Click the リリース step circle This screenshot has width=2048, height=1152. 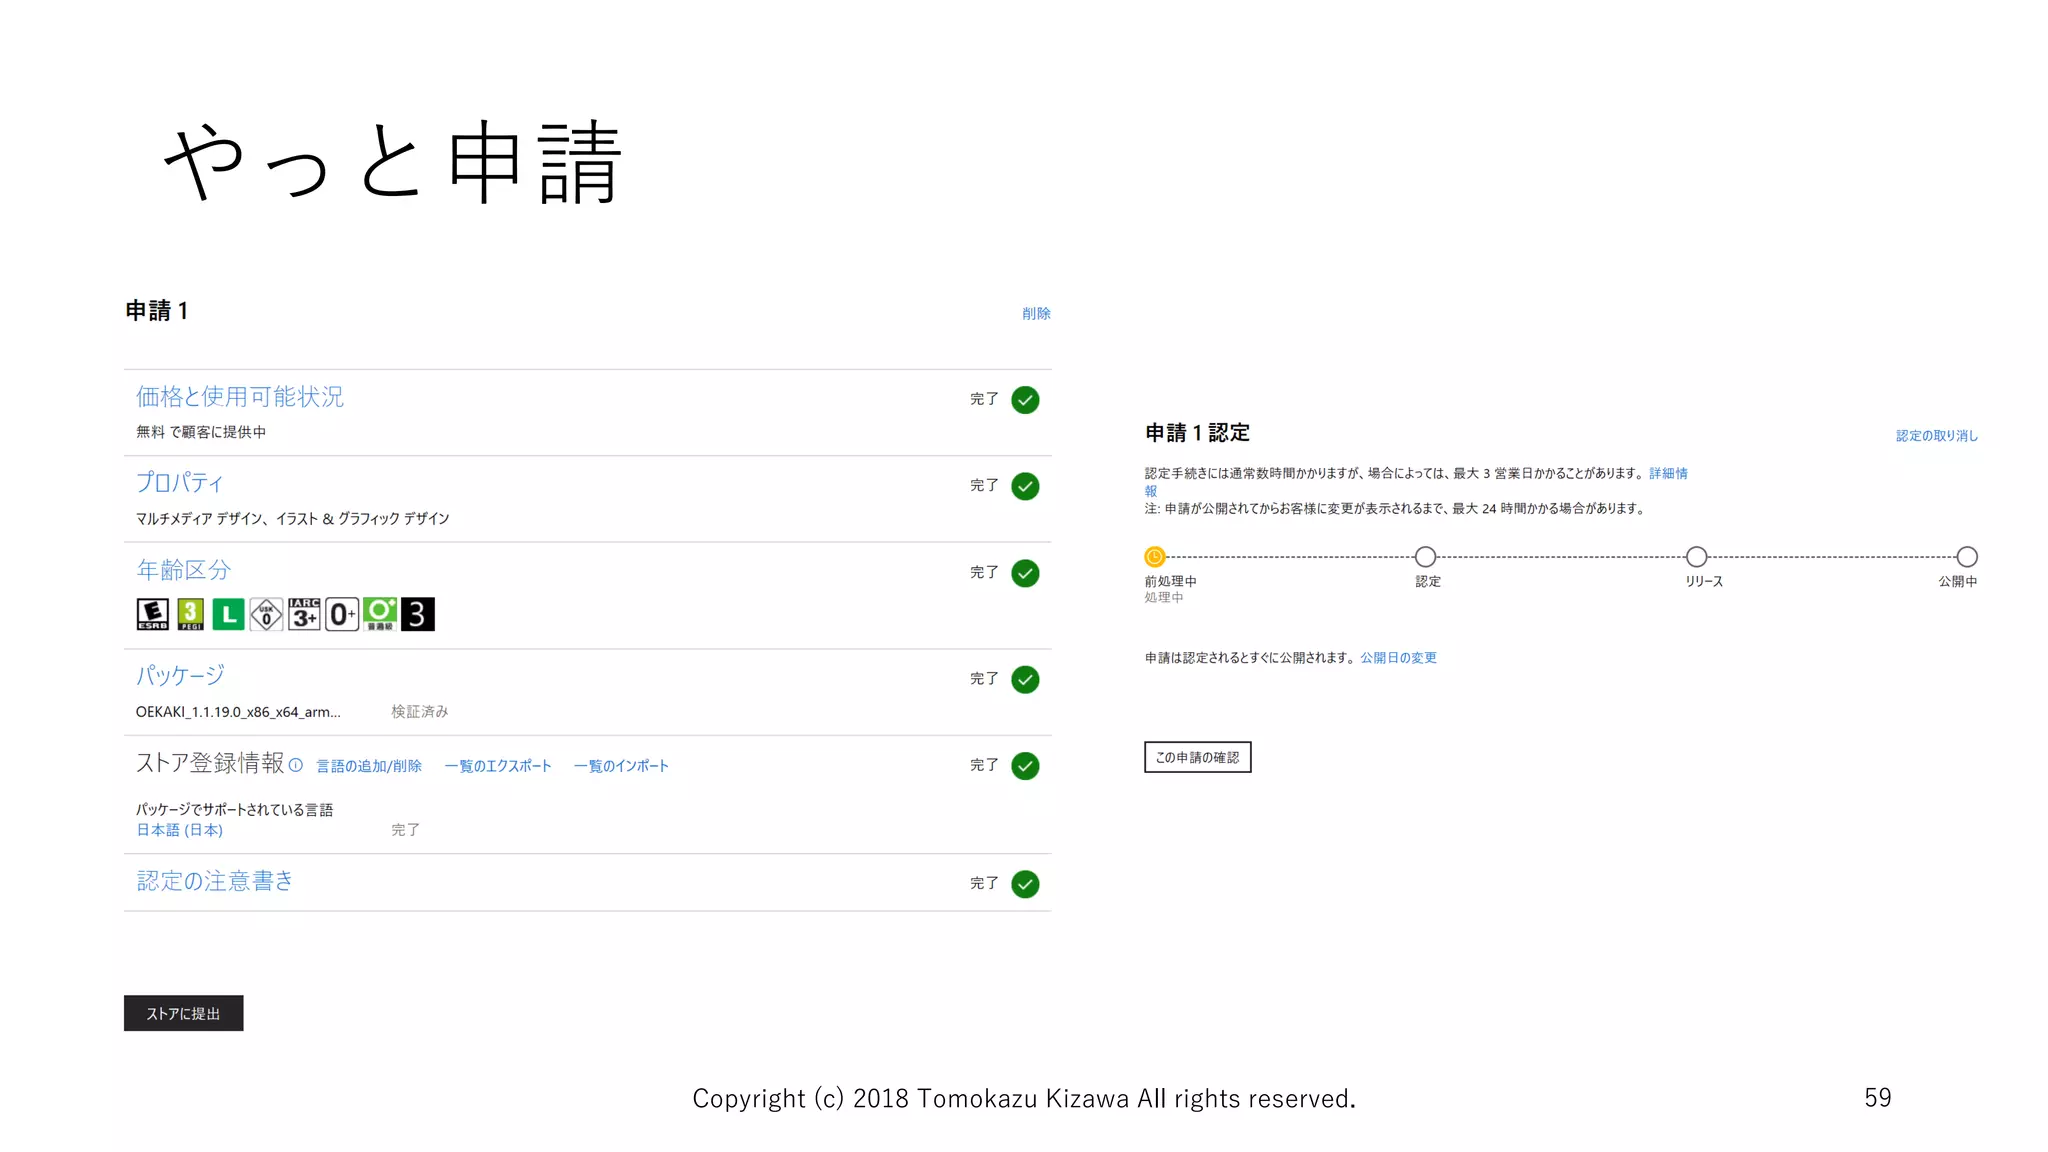pyautogui.click(x=1697, y=557)
